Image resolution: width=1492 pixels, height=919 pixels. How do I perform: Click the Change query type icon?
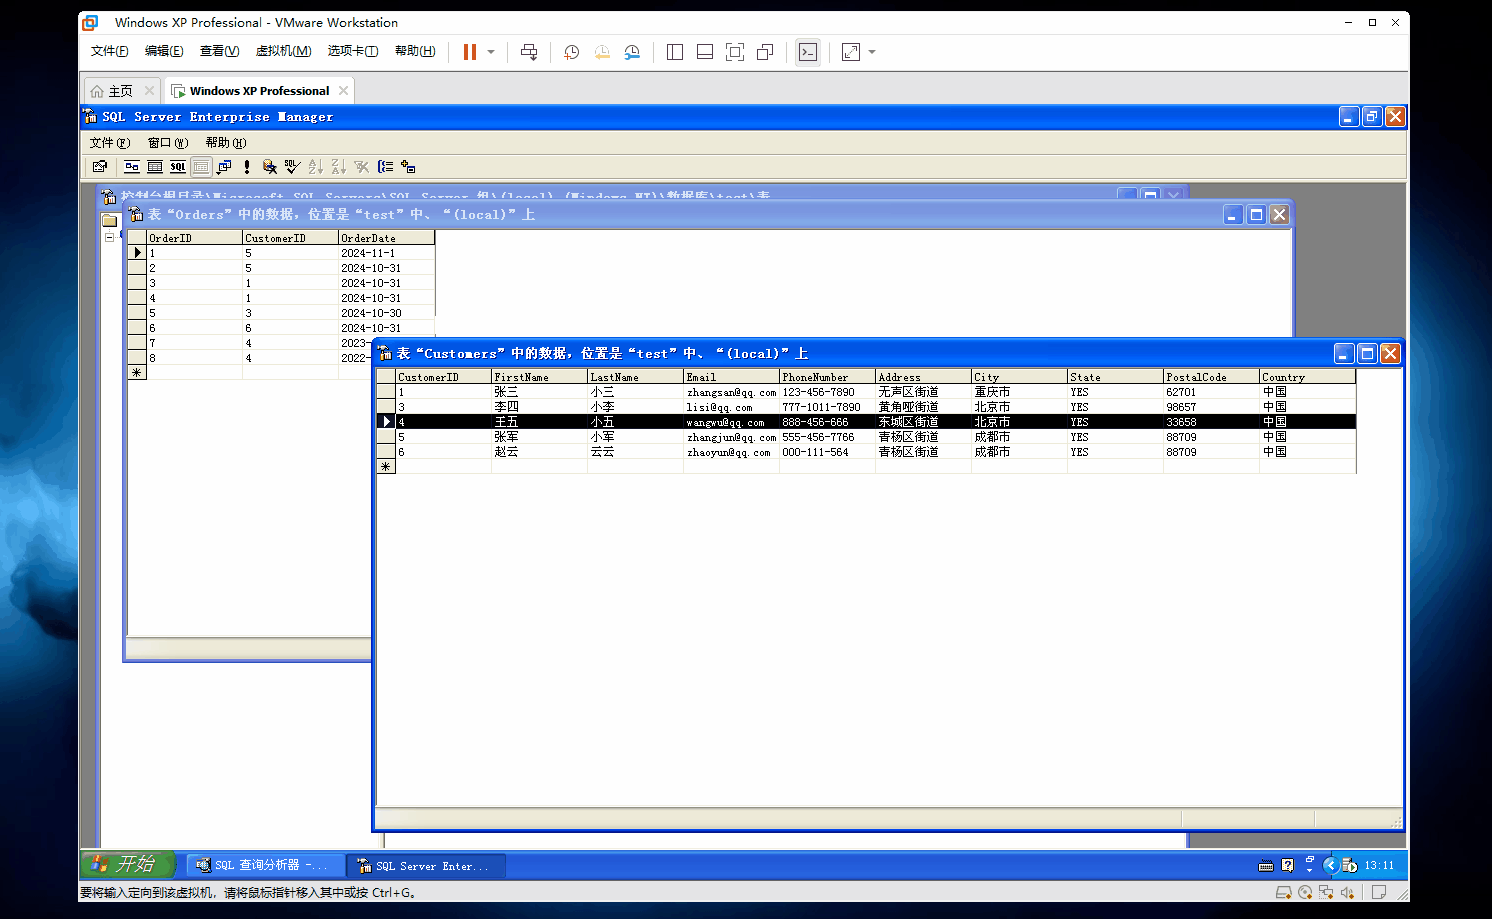[x=224, y=167]
